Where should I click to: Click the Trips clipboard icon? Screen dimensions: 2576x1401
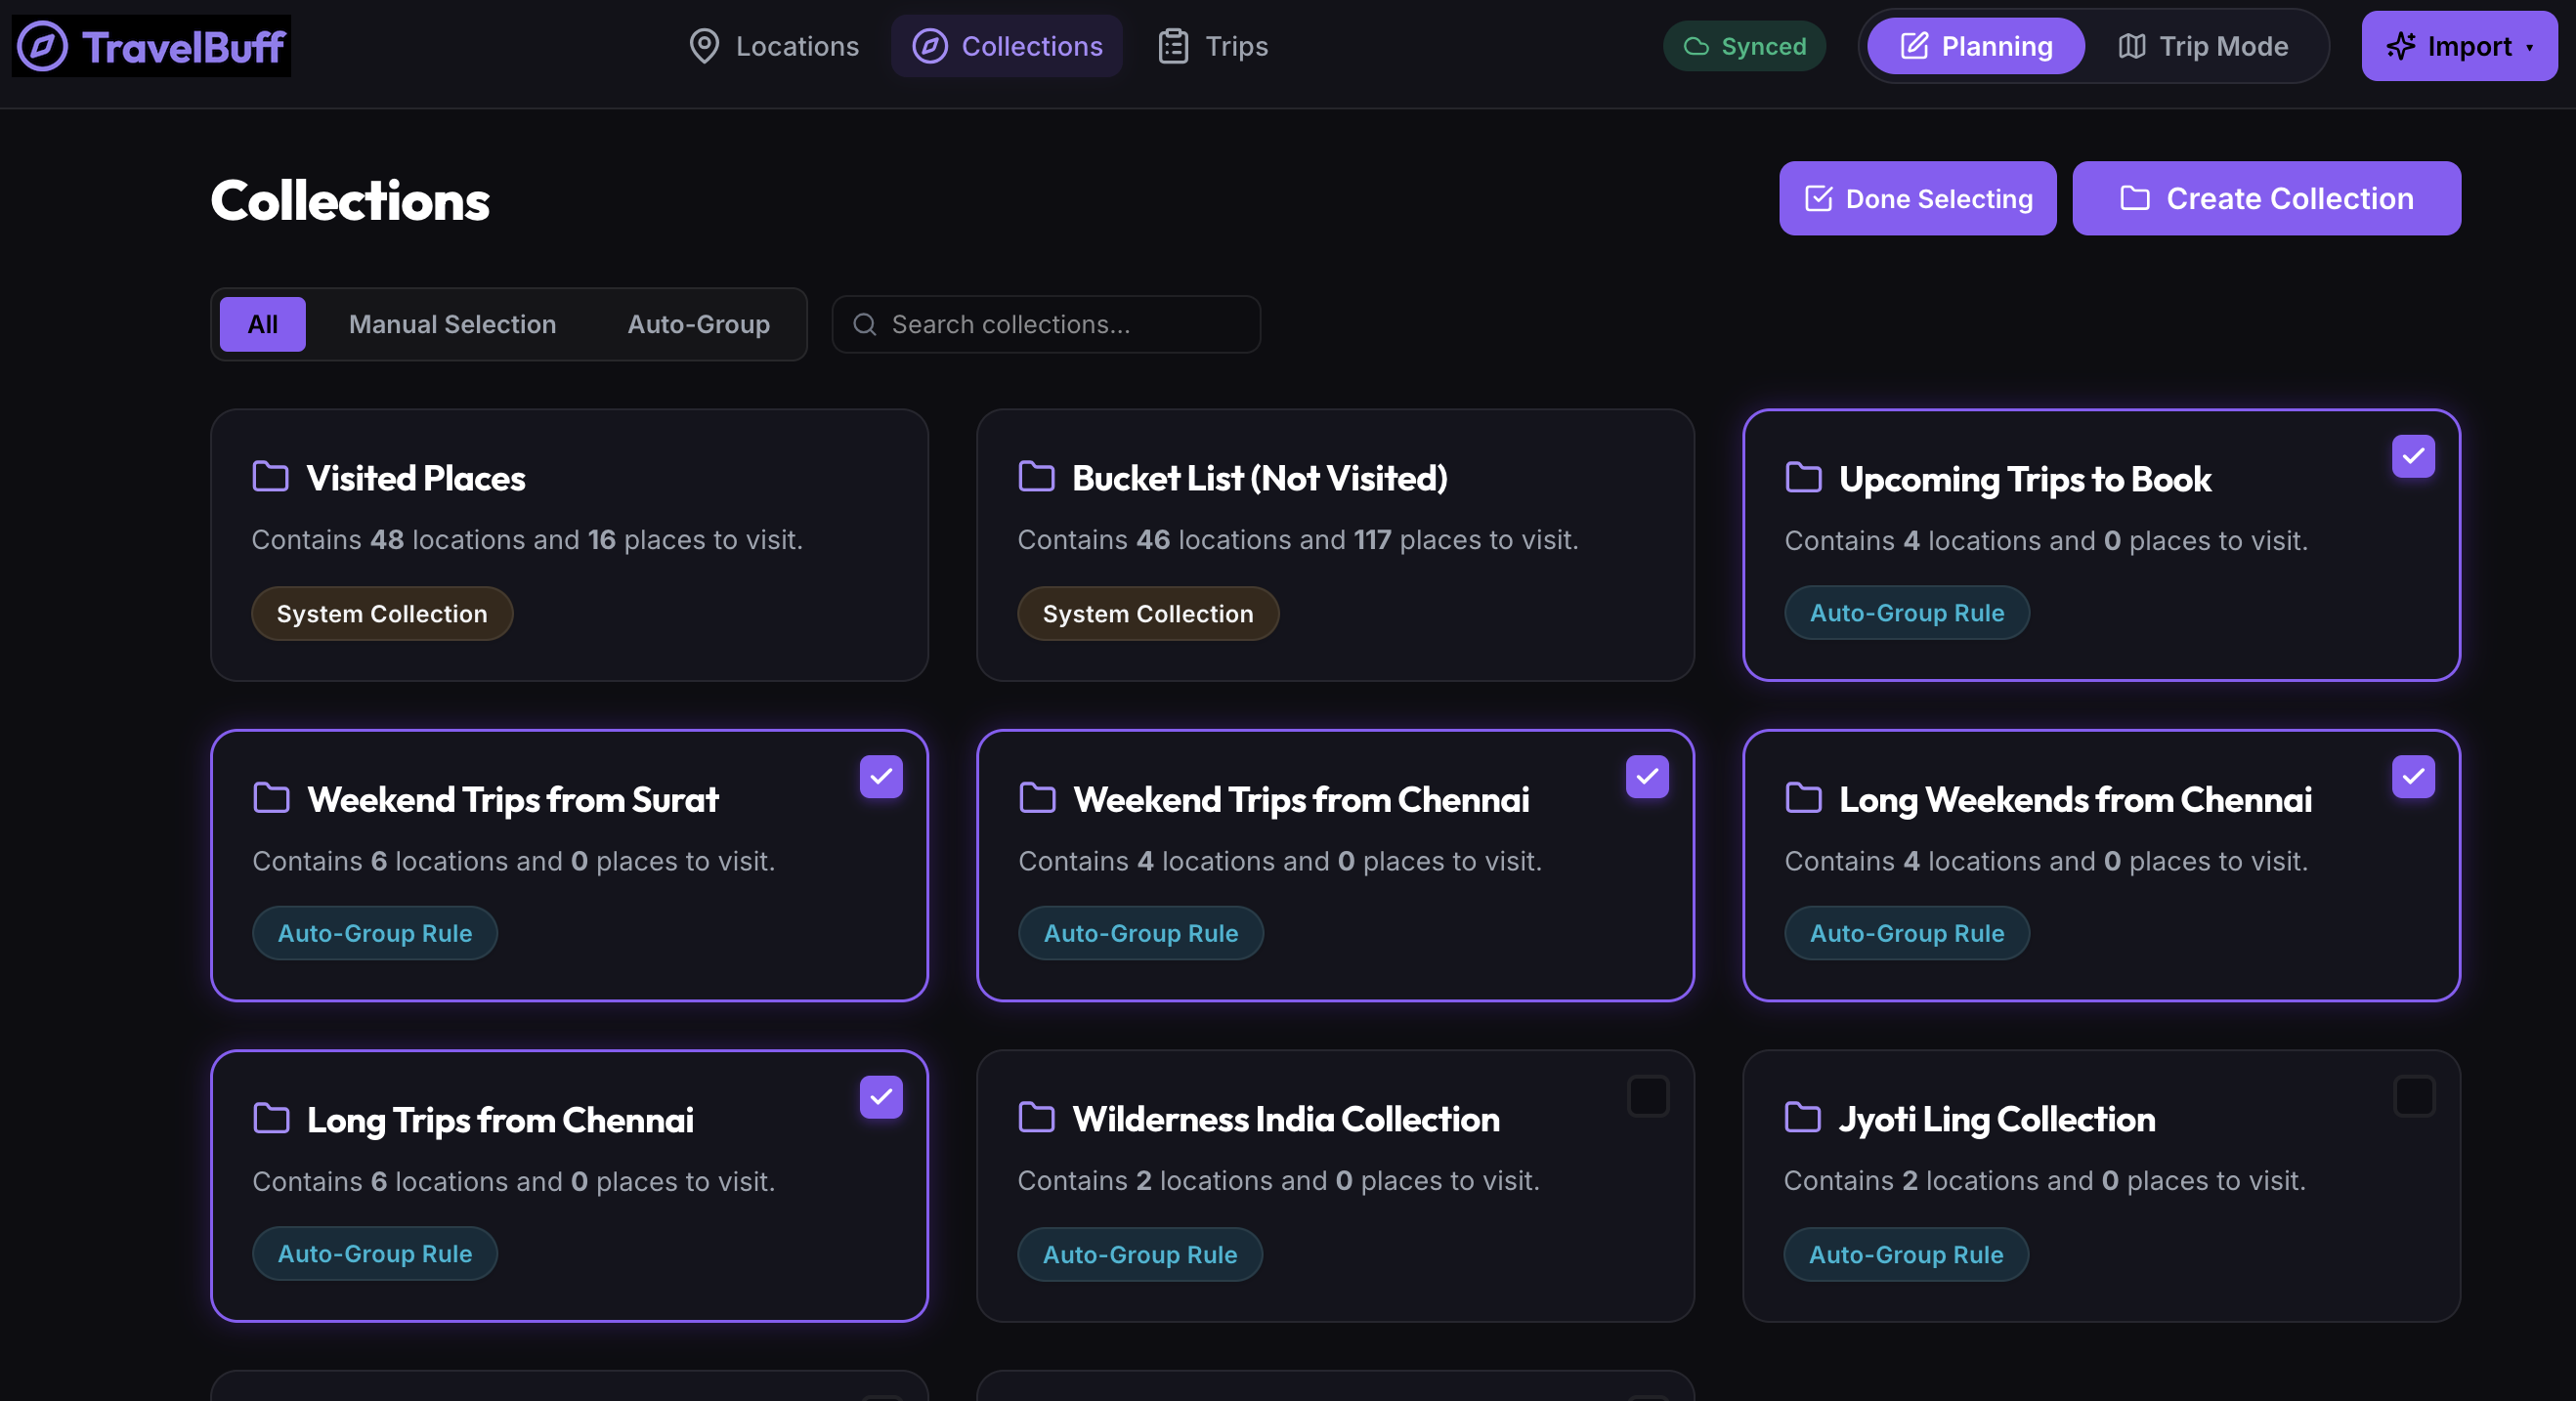coord(1173,46)
